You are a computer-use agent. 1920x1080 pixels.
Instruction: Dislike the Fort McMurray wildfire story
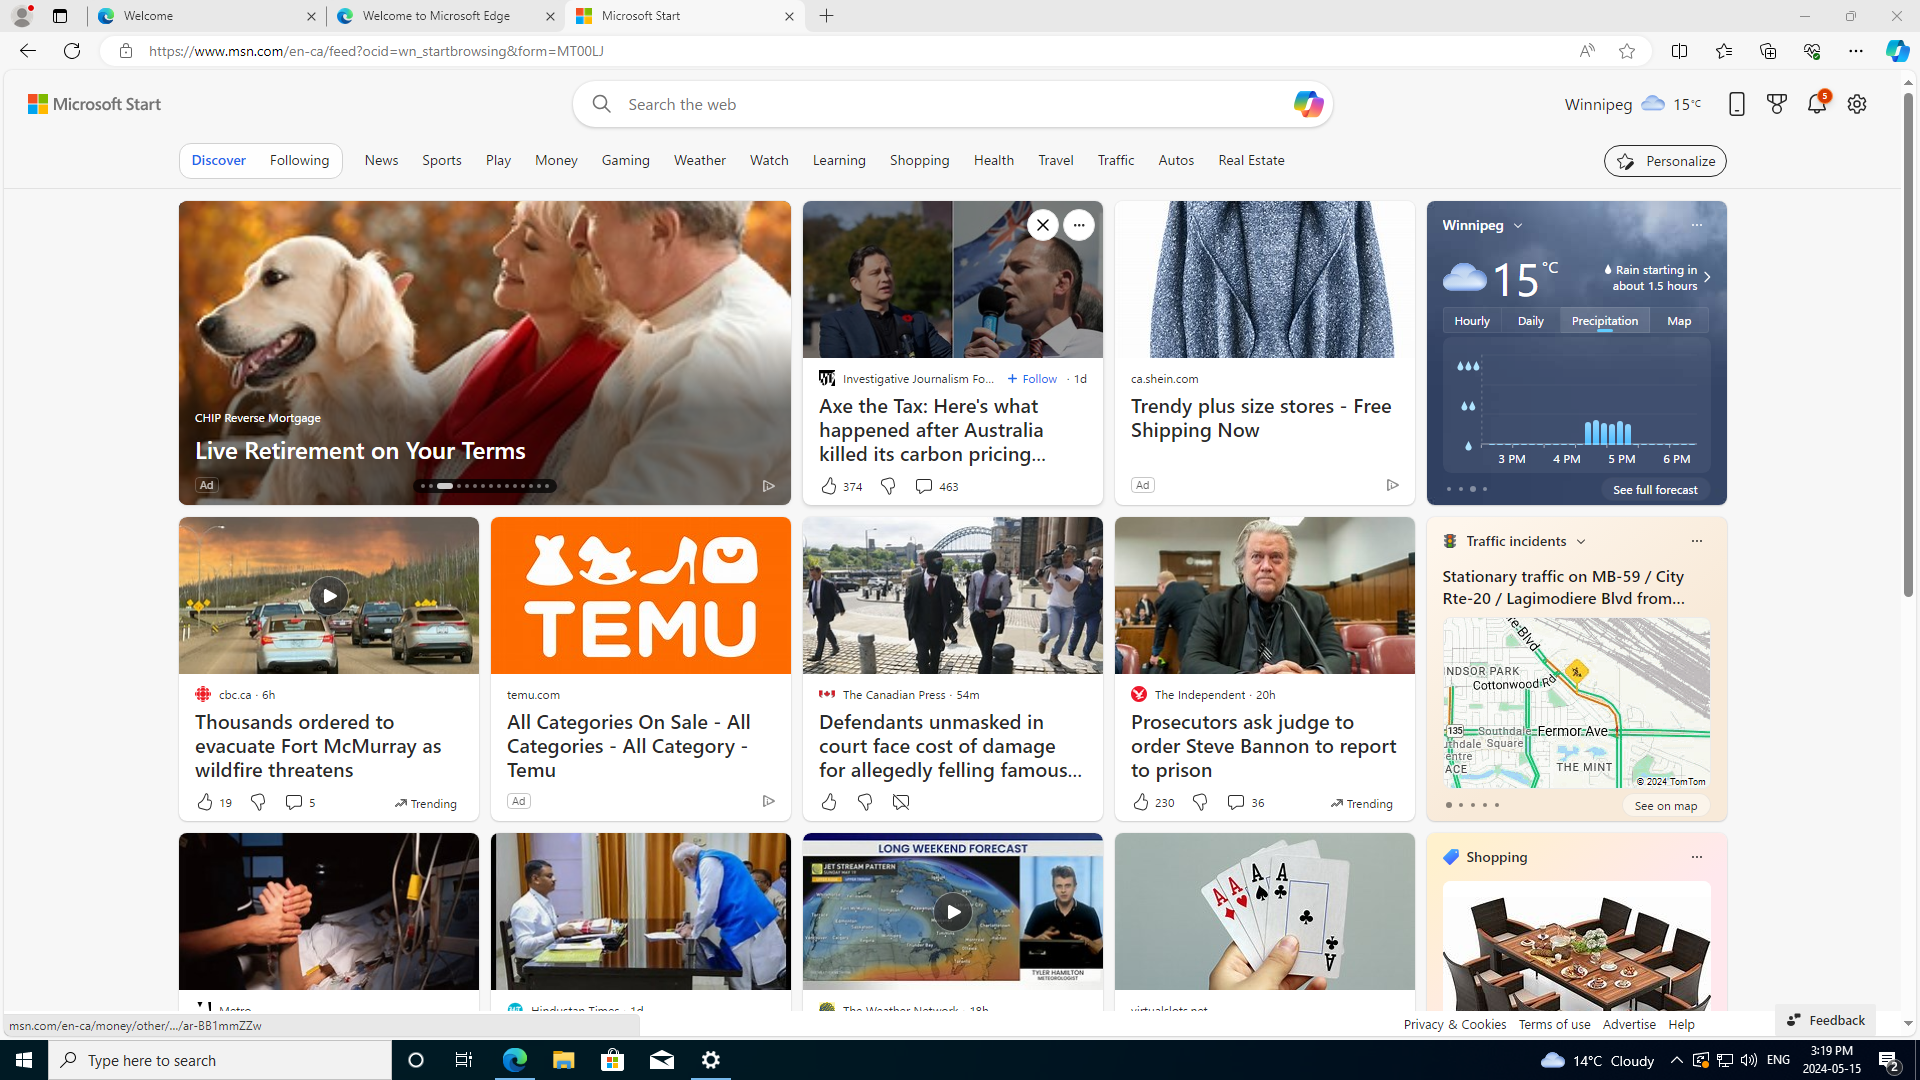(257, 802)
